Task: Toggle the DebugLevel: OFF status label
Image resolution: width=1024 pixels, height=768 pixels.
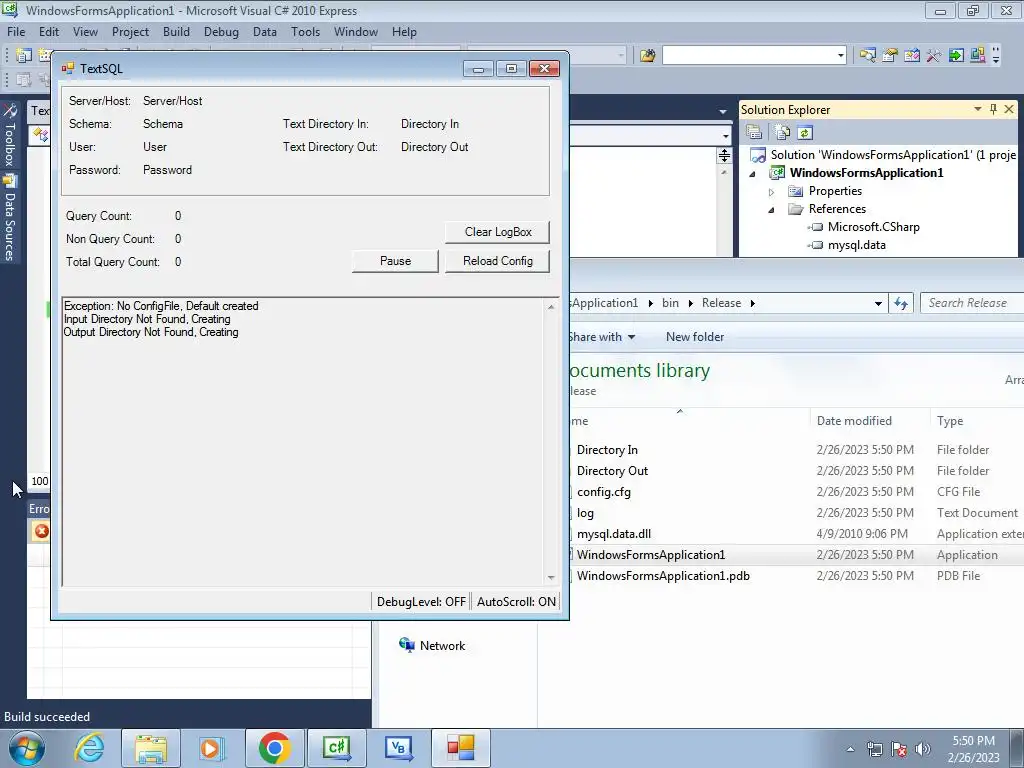Action: [x=421, y=601]
